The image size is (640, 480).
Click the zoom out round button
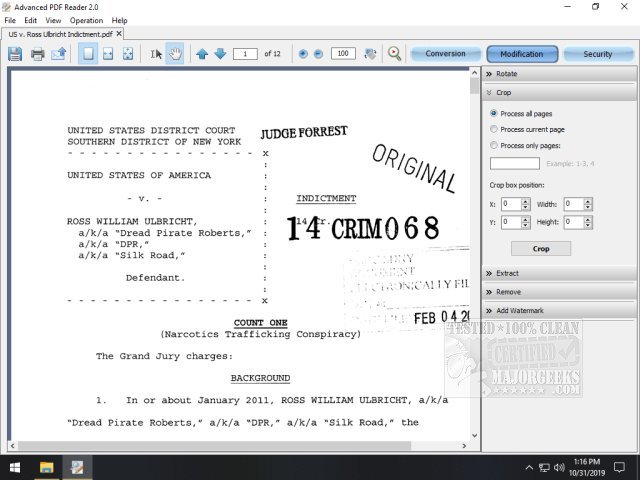(318, 54)
